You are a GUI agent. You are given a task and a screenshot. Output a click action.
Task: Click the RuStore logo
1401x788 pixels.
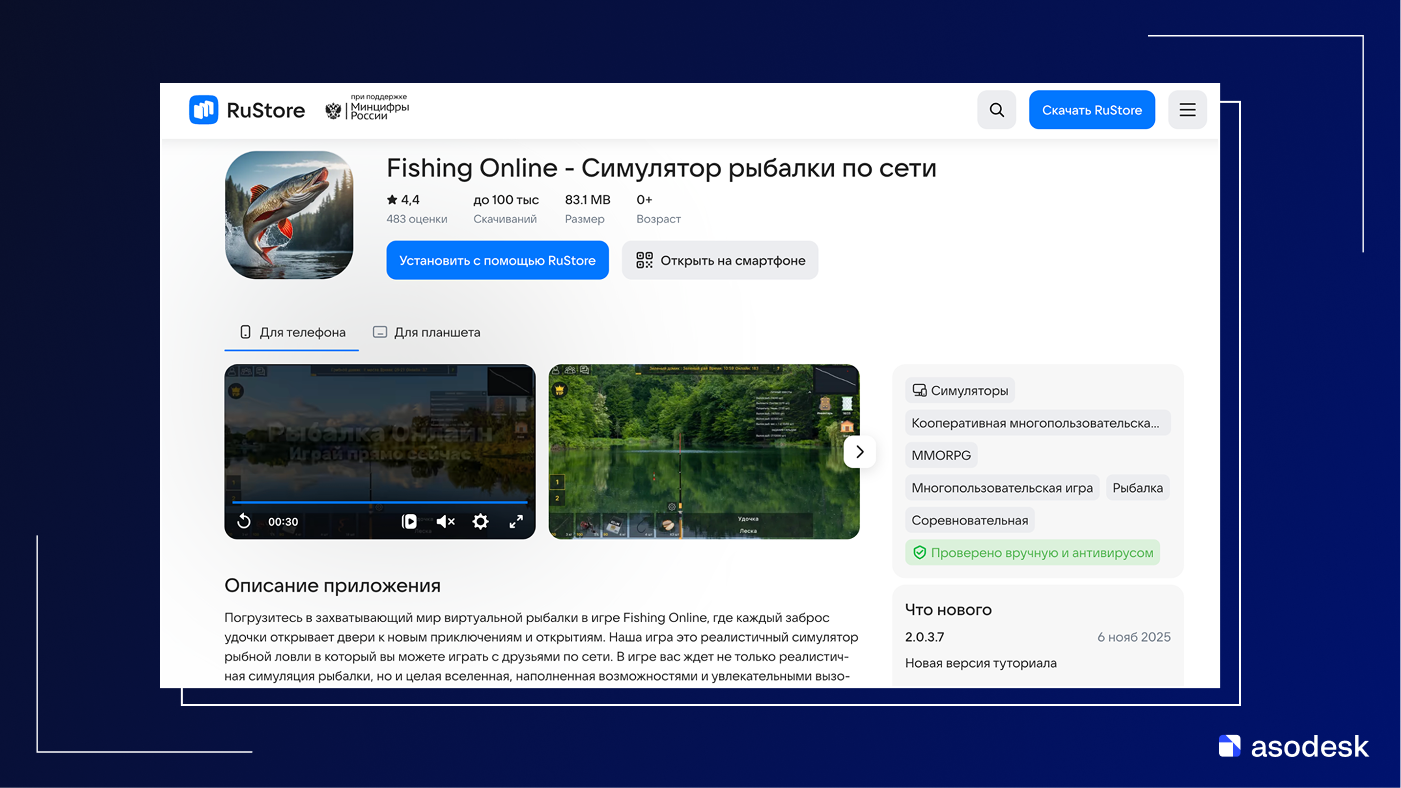[x=247, y=110]
